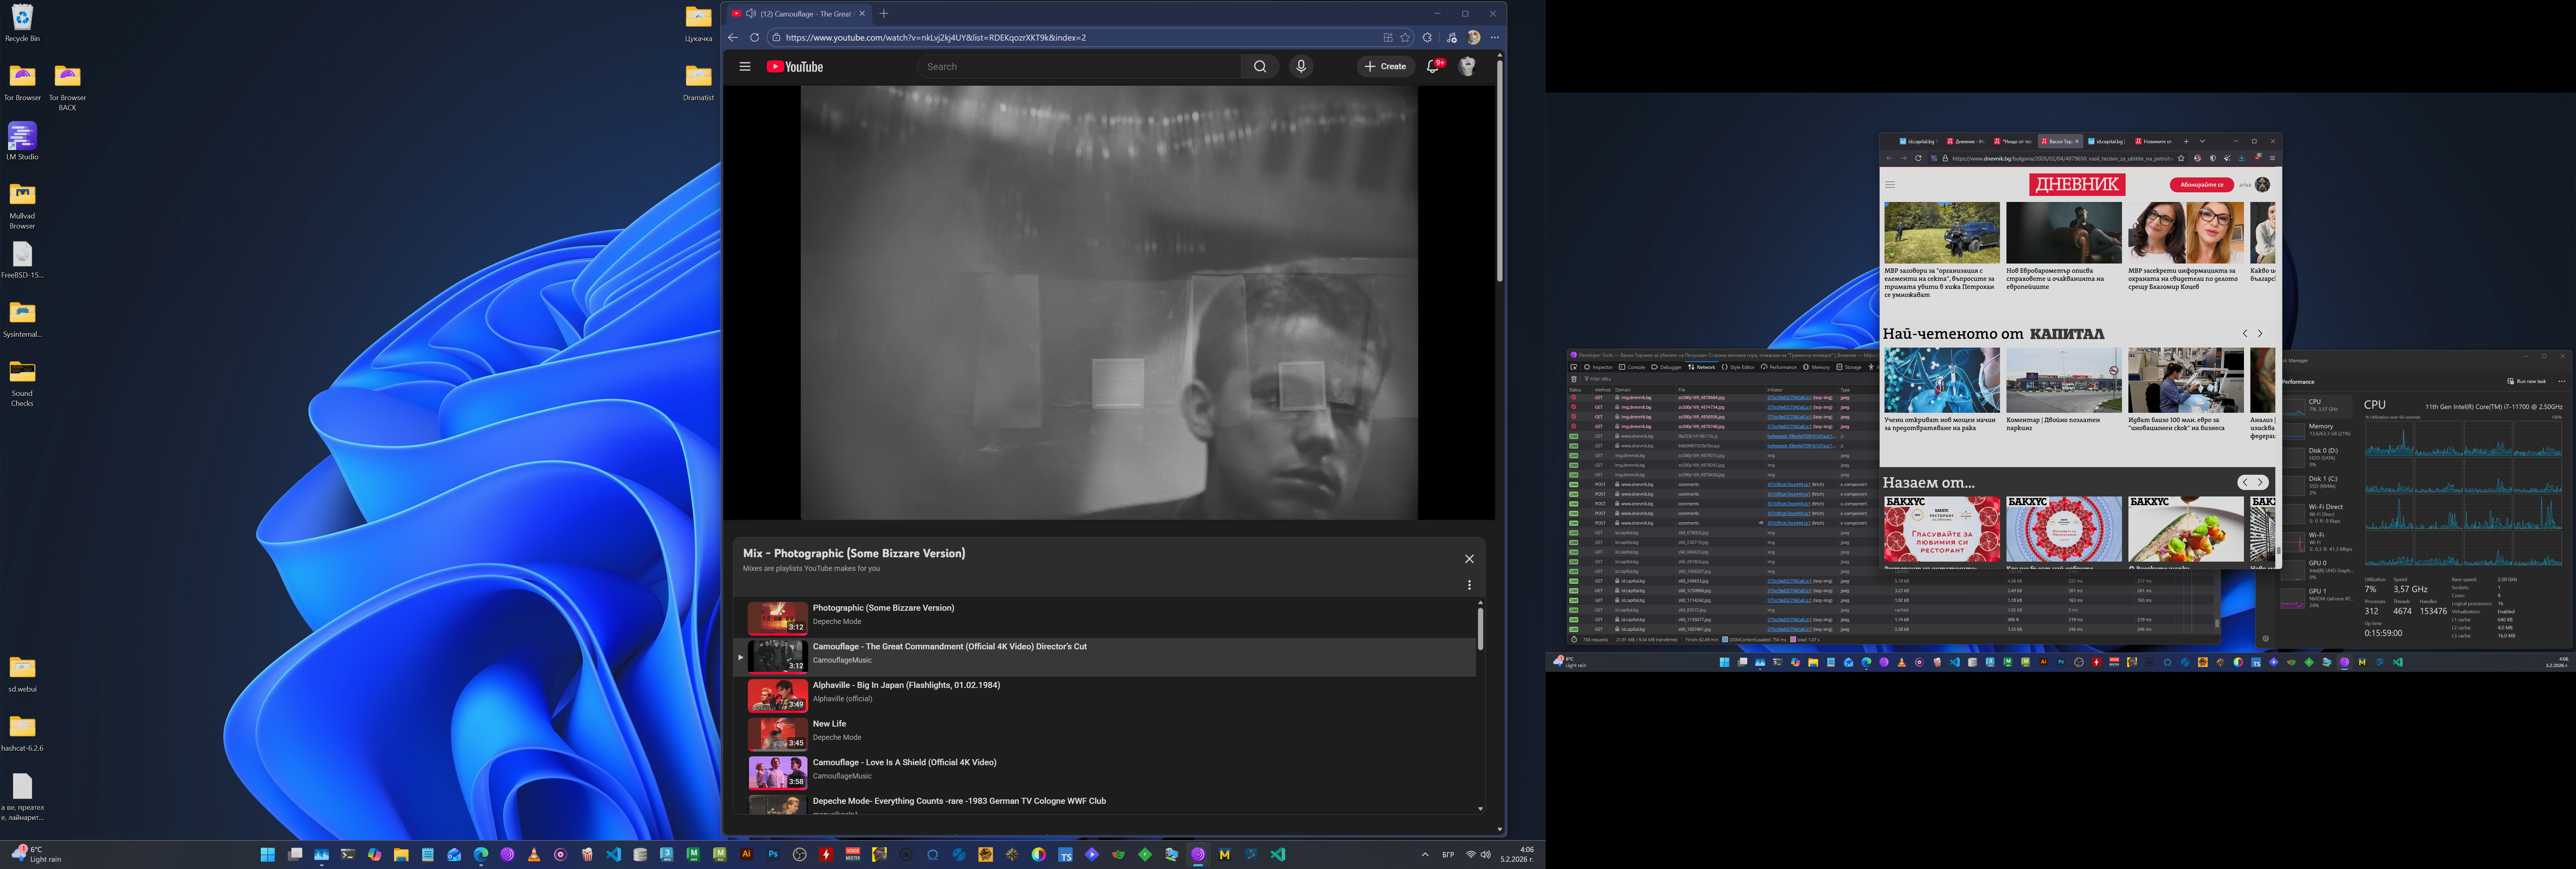Open VLC media player from taskbar
This screenshot has width=2576, height=869.
point(534,855)
